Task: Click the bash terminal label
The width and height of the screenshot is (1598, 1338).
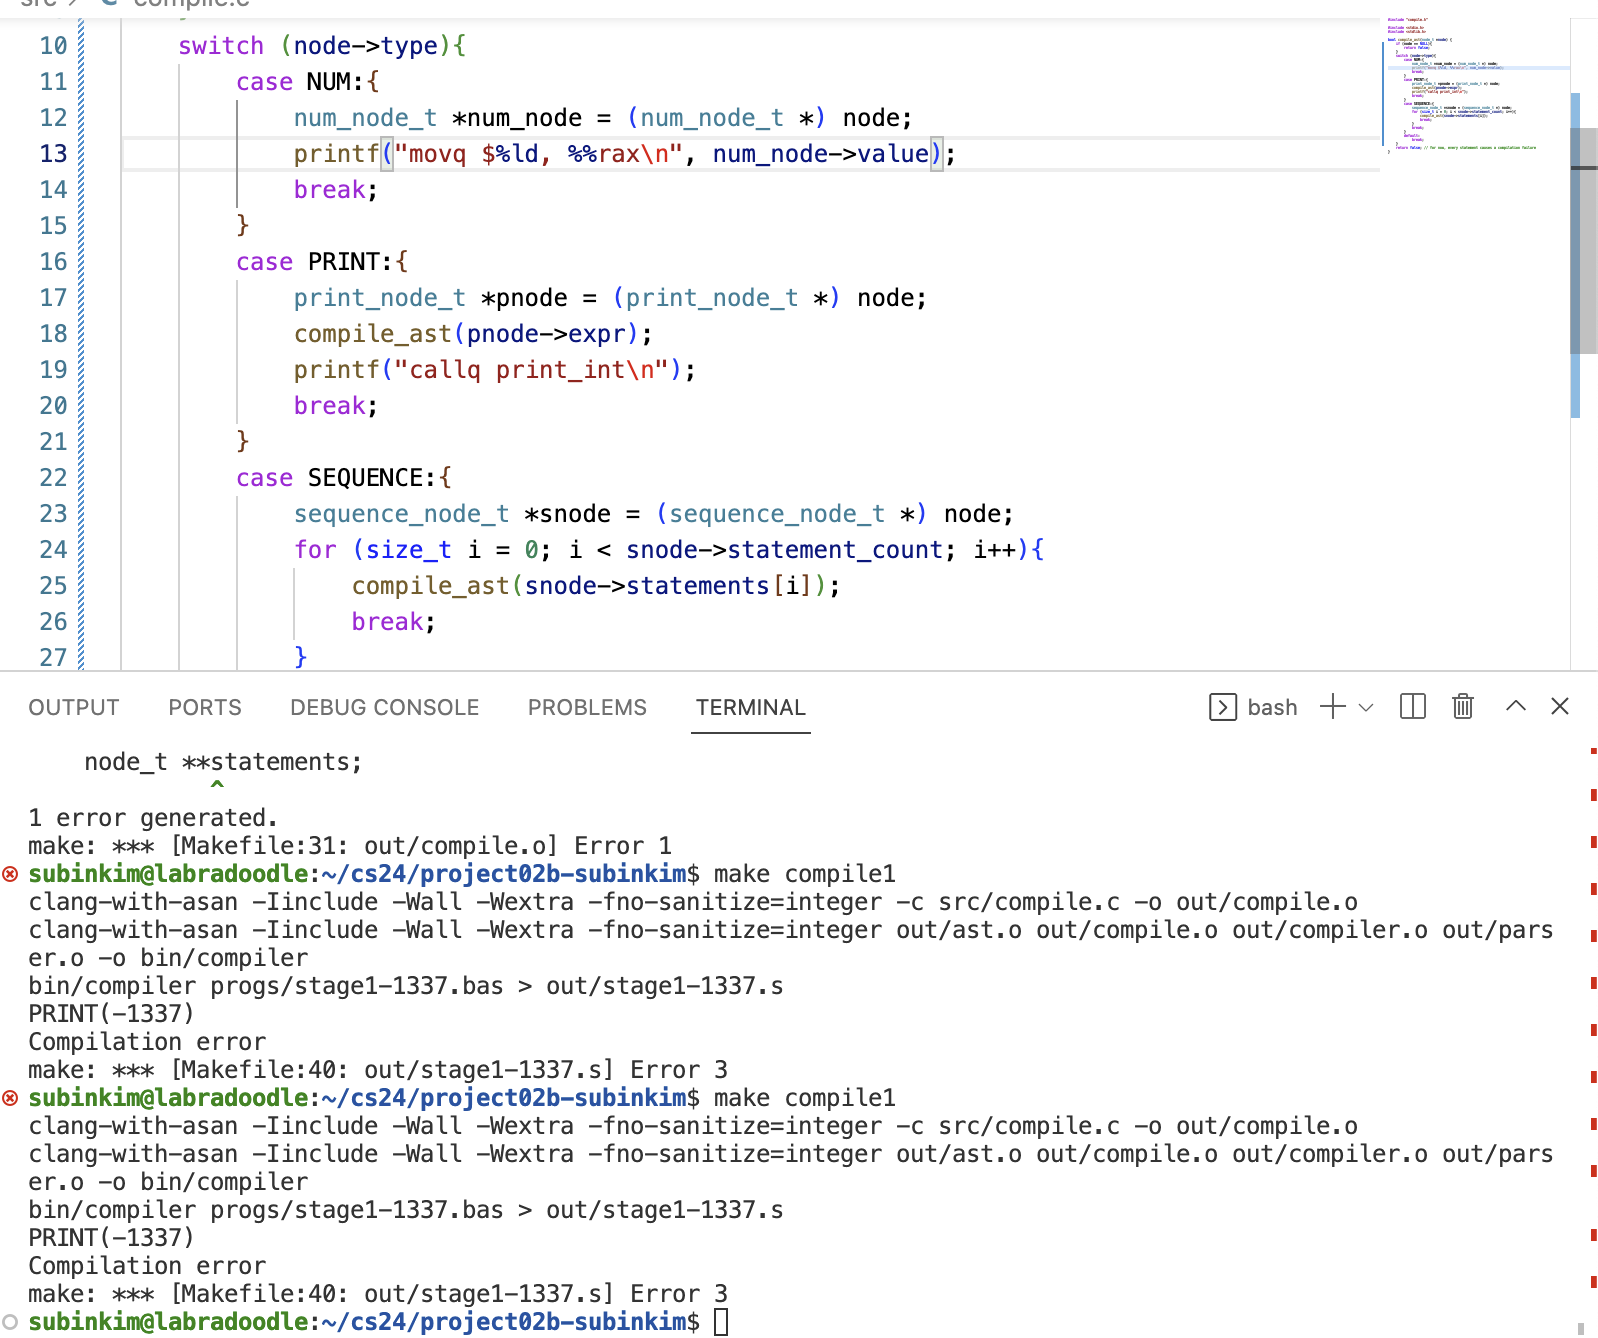Action: coord(1272,707)
